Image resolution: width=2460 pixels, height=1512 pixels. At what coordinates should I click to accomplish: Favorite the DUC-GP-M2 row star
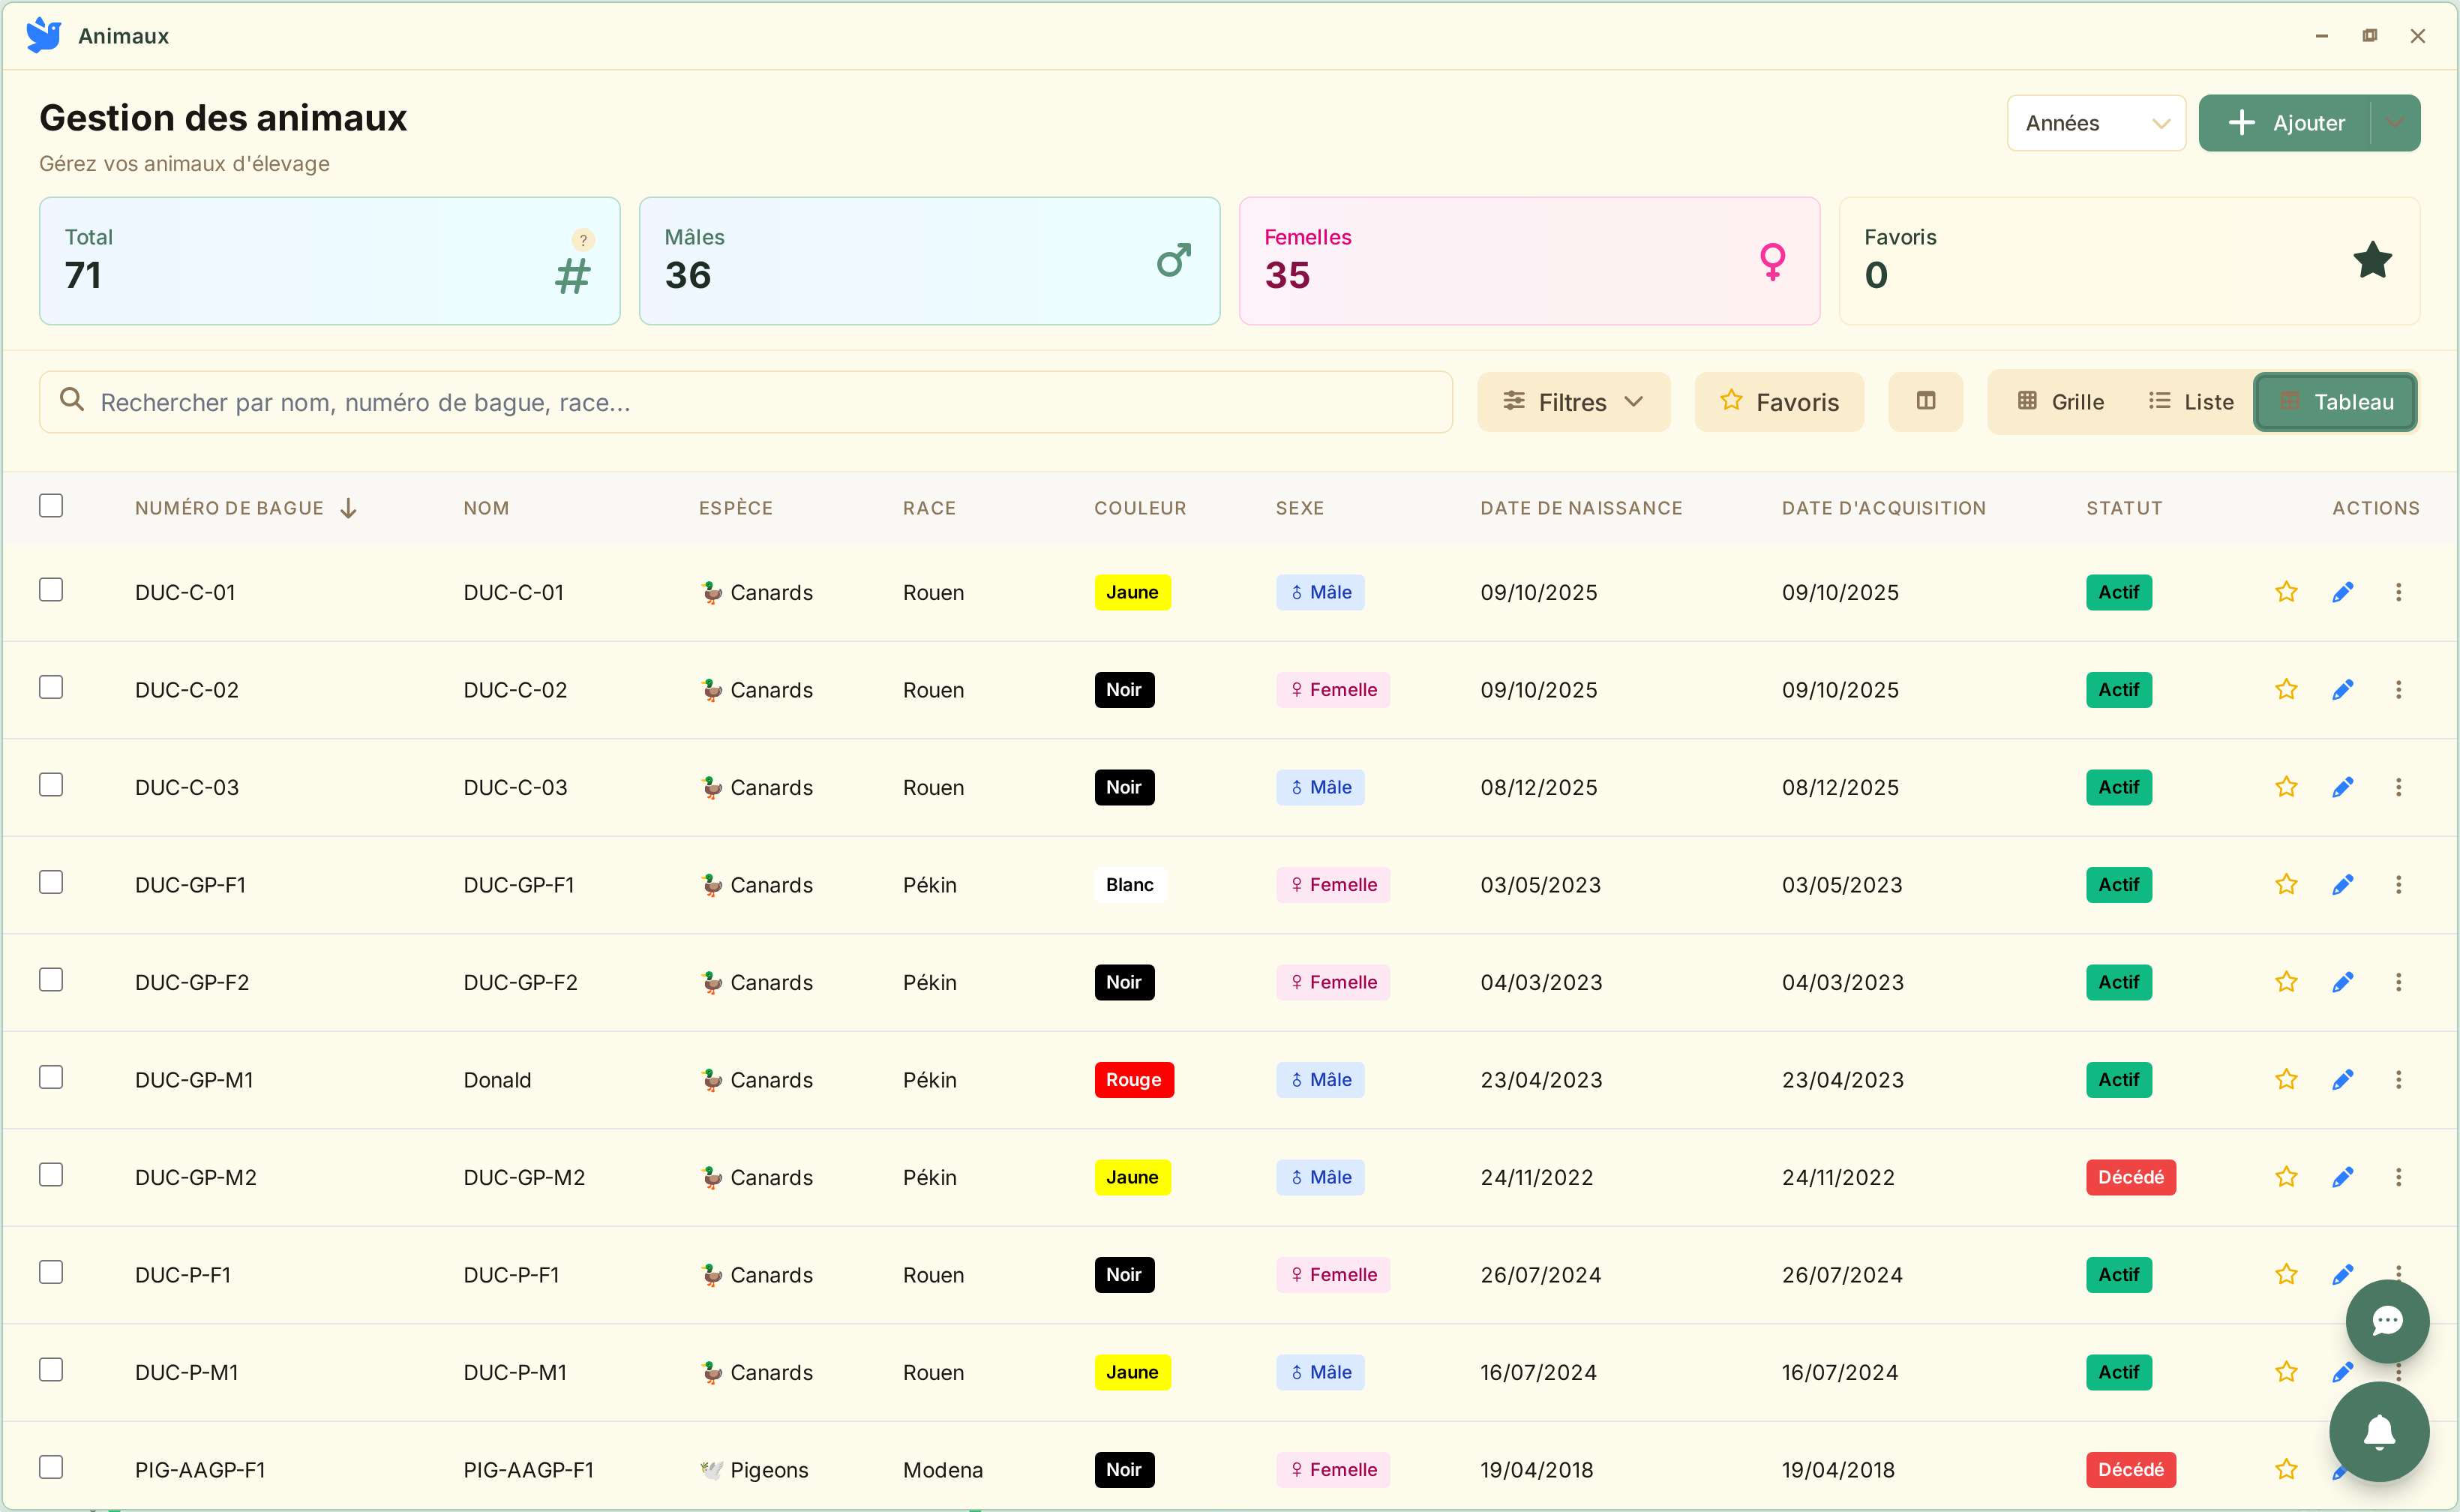pyautogui.click(x=2286, y=1177)
